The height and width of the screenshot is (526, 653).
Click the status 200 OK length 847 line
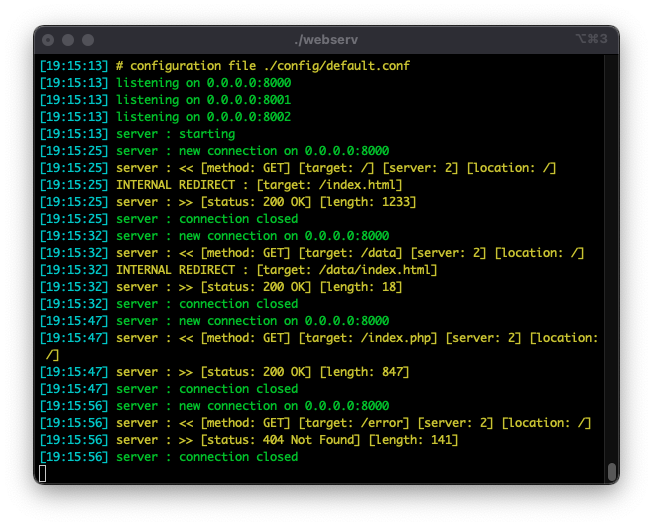pos(224,372)
